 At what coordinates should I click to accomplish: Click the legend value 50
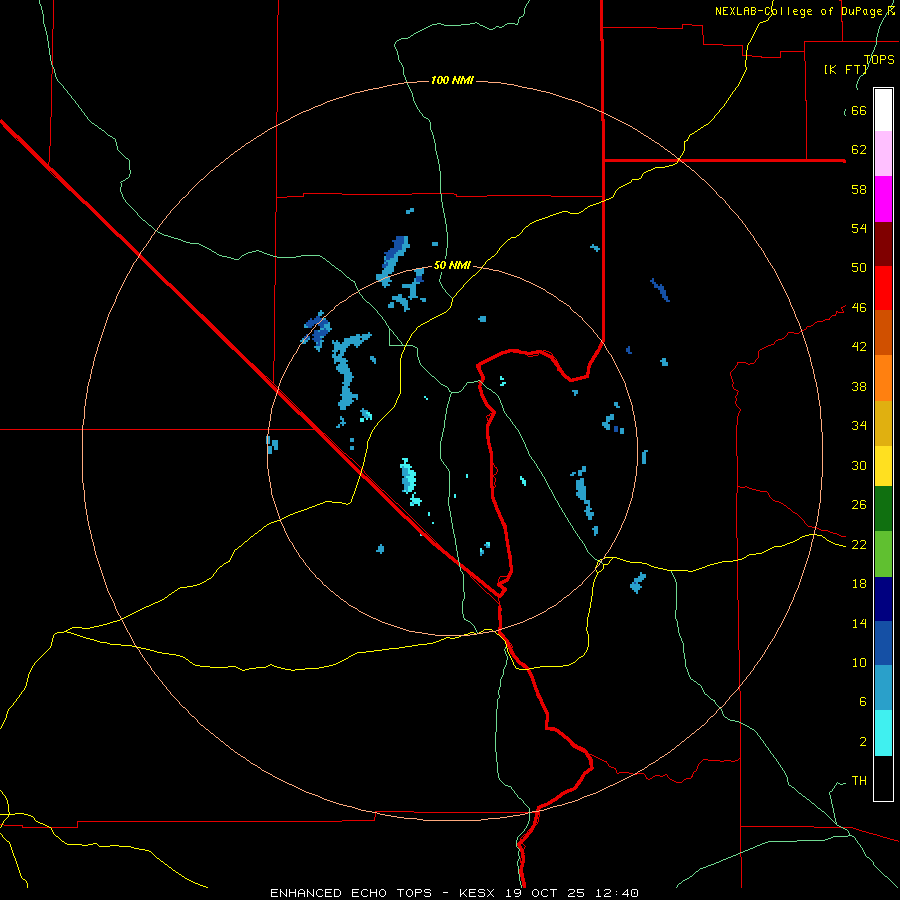pos(859,268)
